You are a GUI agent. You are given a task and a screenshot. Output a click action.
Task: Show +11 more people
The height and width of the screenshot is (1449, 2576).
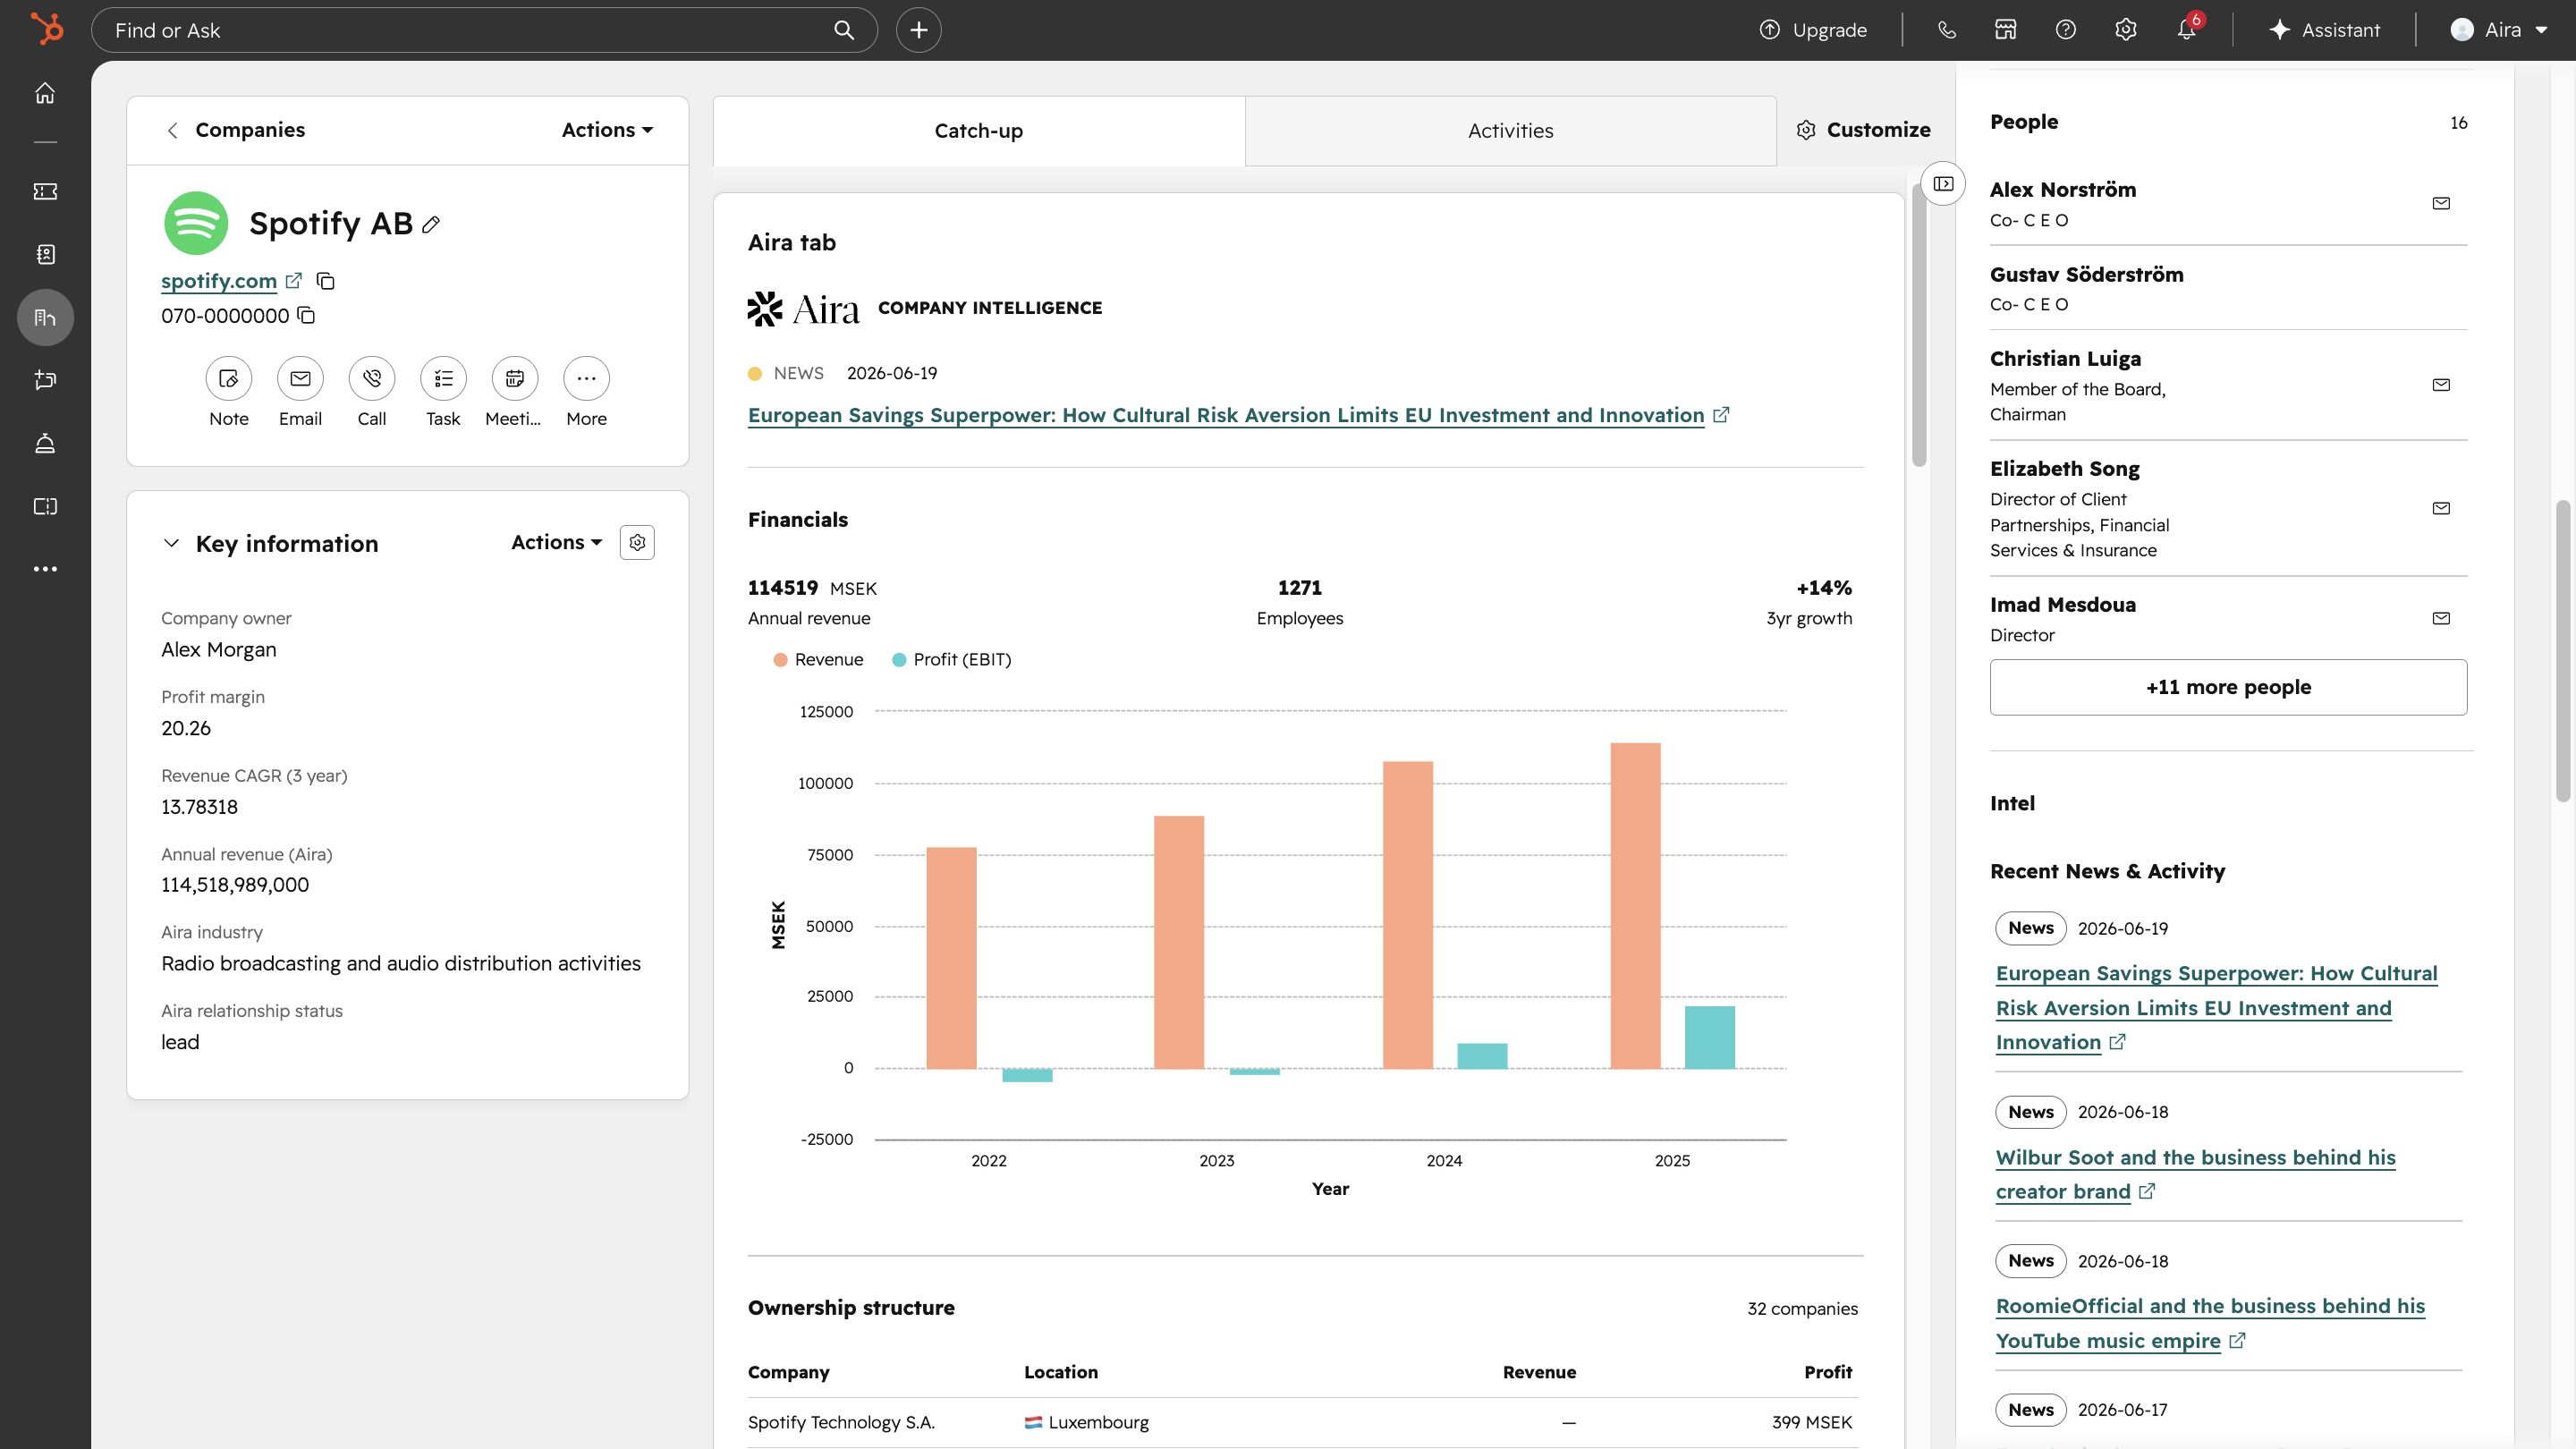point(2228,687)
